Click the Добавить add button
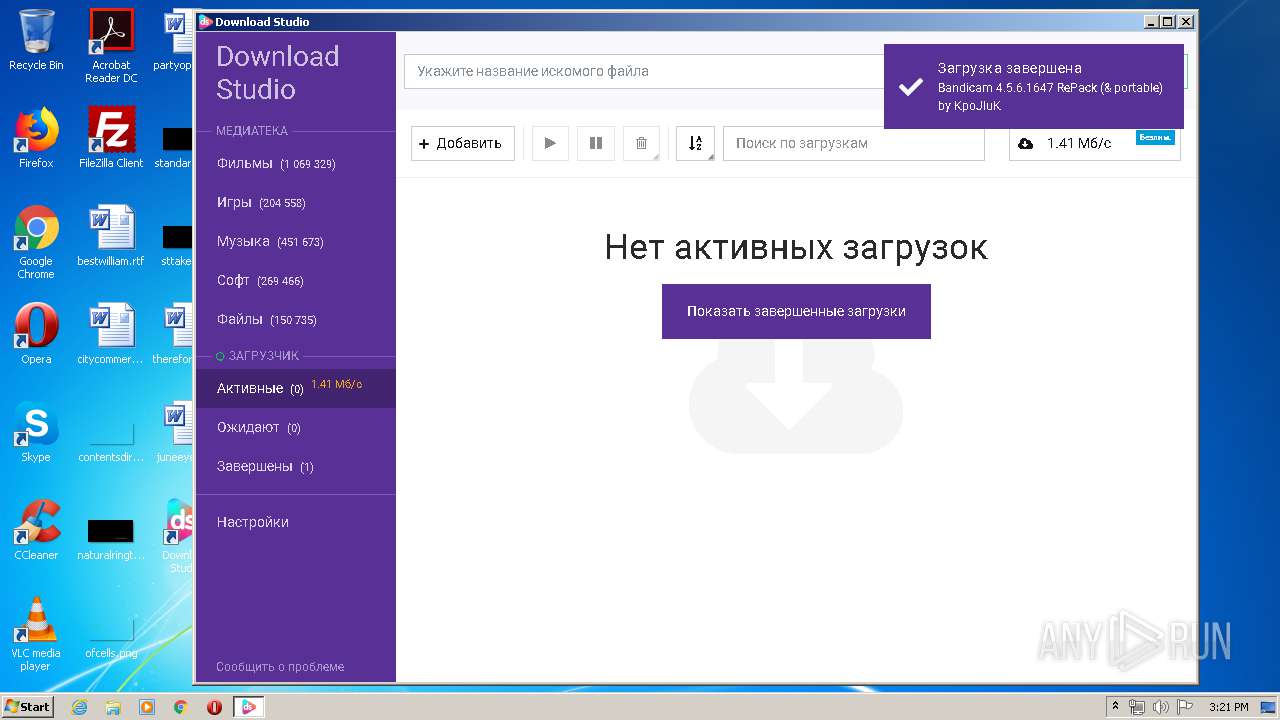This screenshot has height=720, width=1280. point(463,143)
